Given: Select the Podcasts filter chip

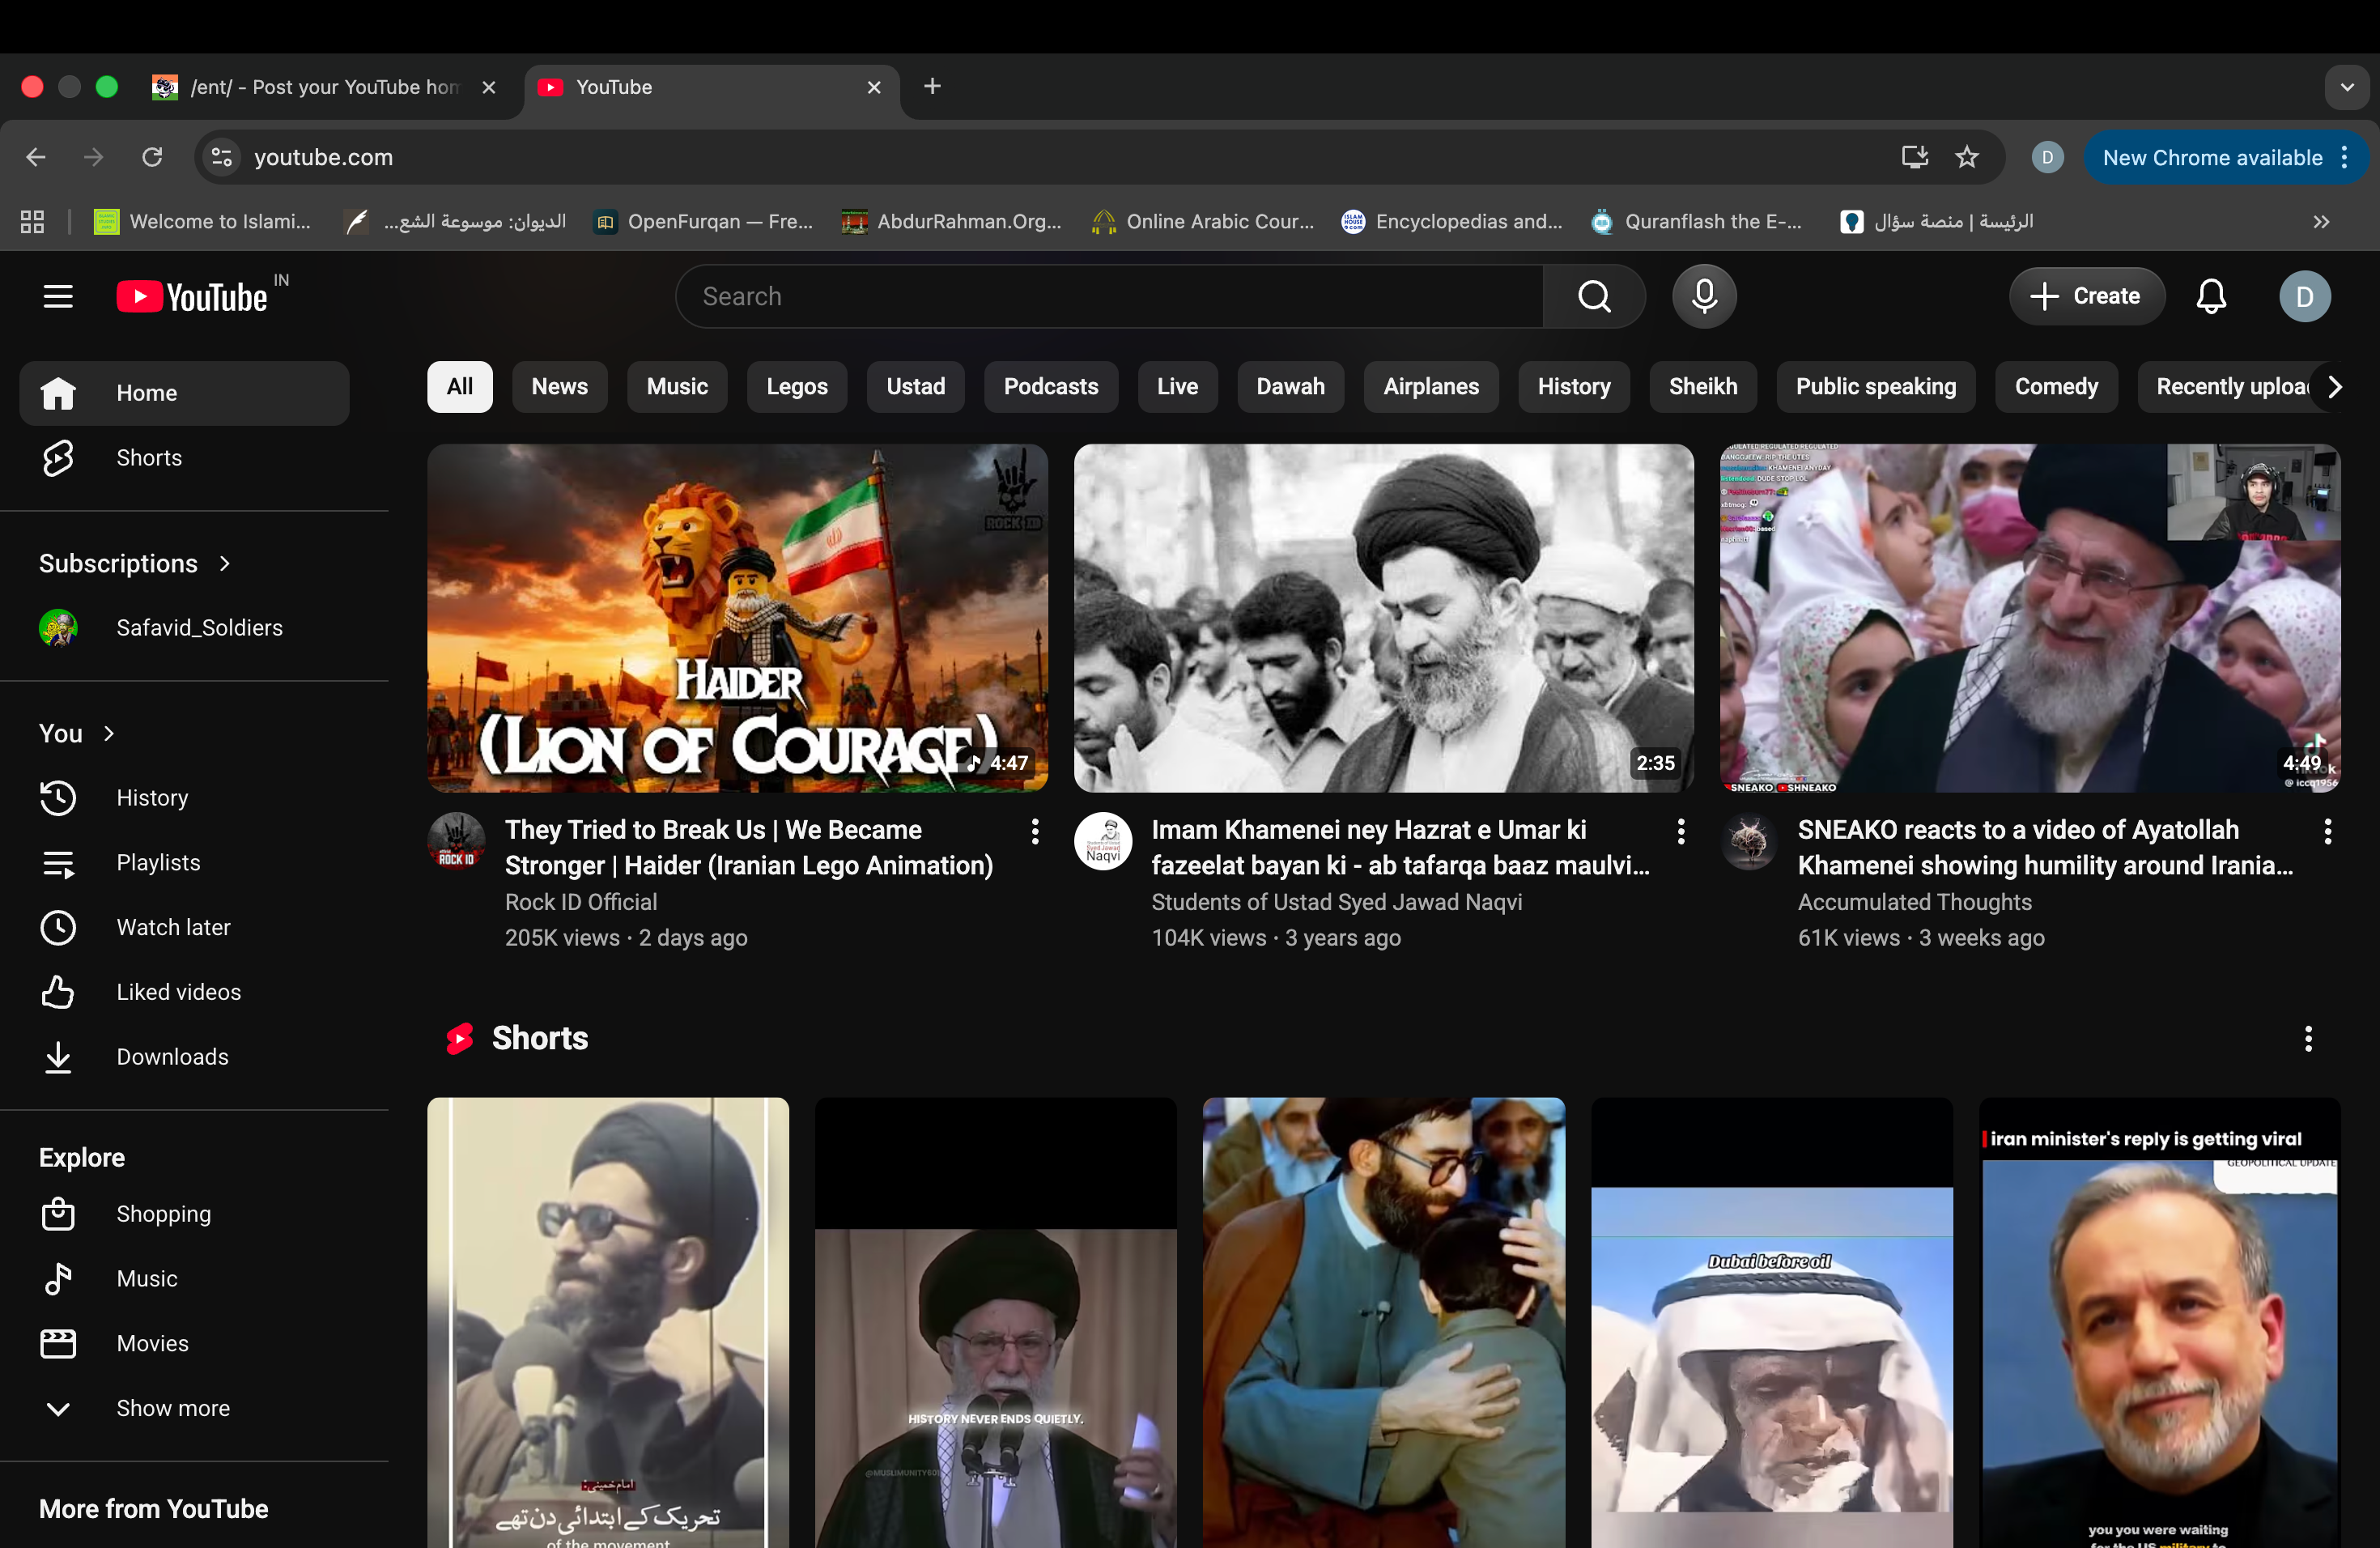Looking at the screenshot, I should pyautogui.click(x=1050, y=387).
